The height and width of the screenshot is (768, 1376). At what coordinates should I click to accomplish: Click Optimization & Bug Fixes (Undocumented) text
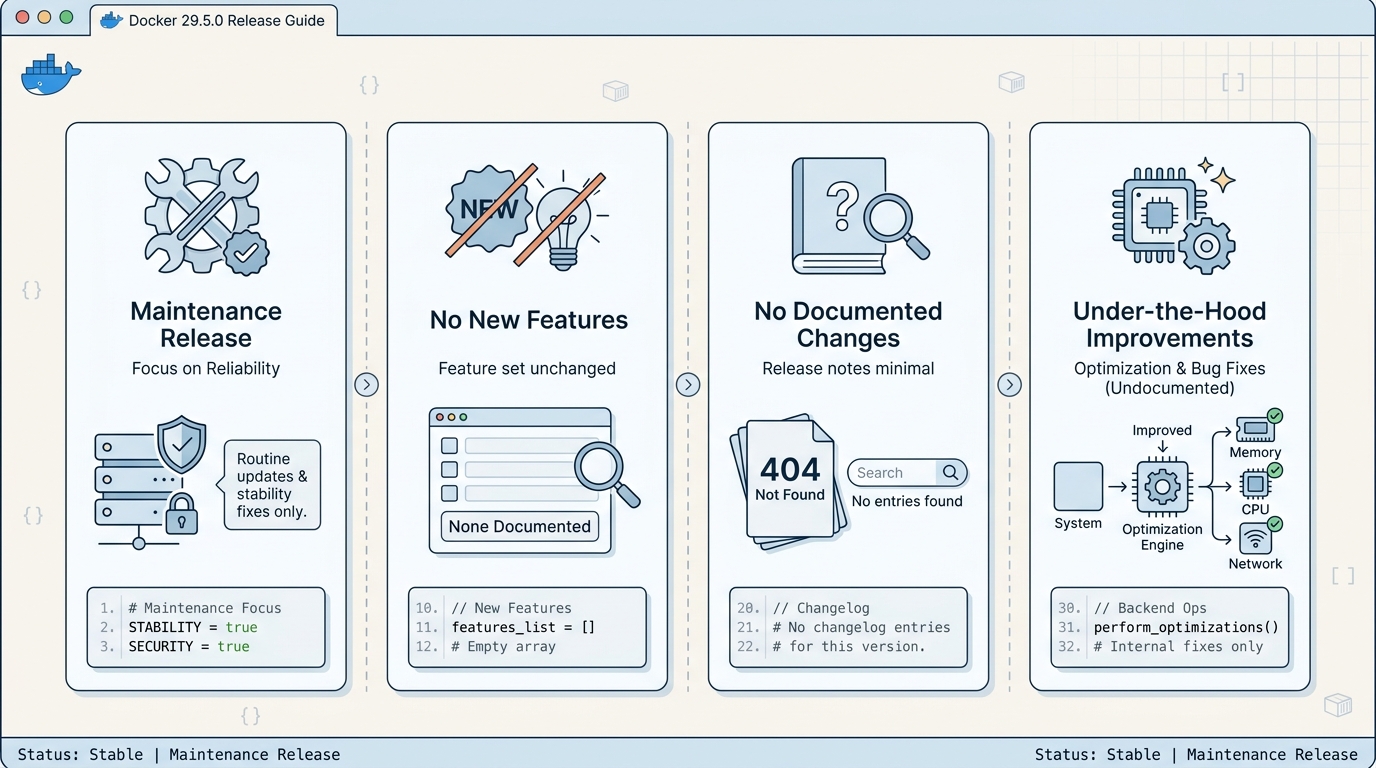1170,378
